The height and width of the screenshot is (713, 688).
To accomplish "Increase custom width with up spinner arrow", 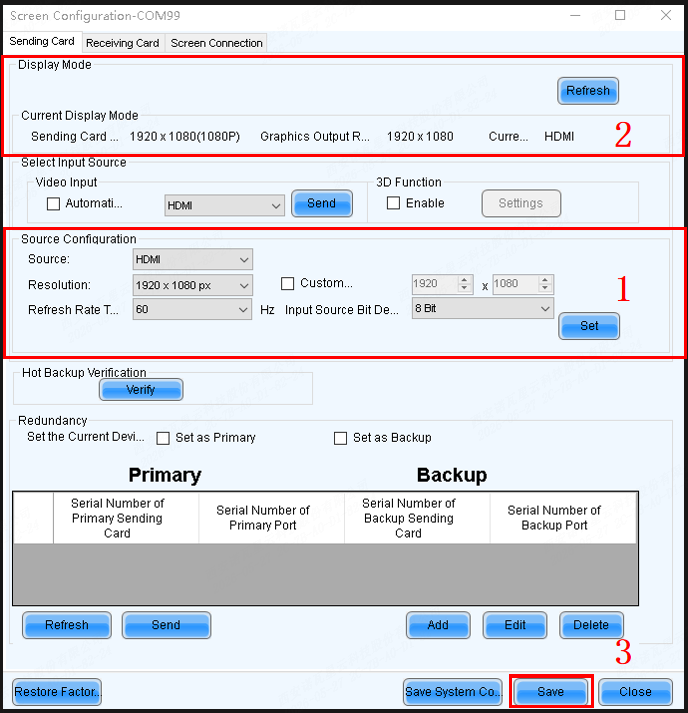I will coord(464,280).
